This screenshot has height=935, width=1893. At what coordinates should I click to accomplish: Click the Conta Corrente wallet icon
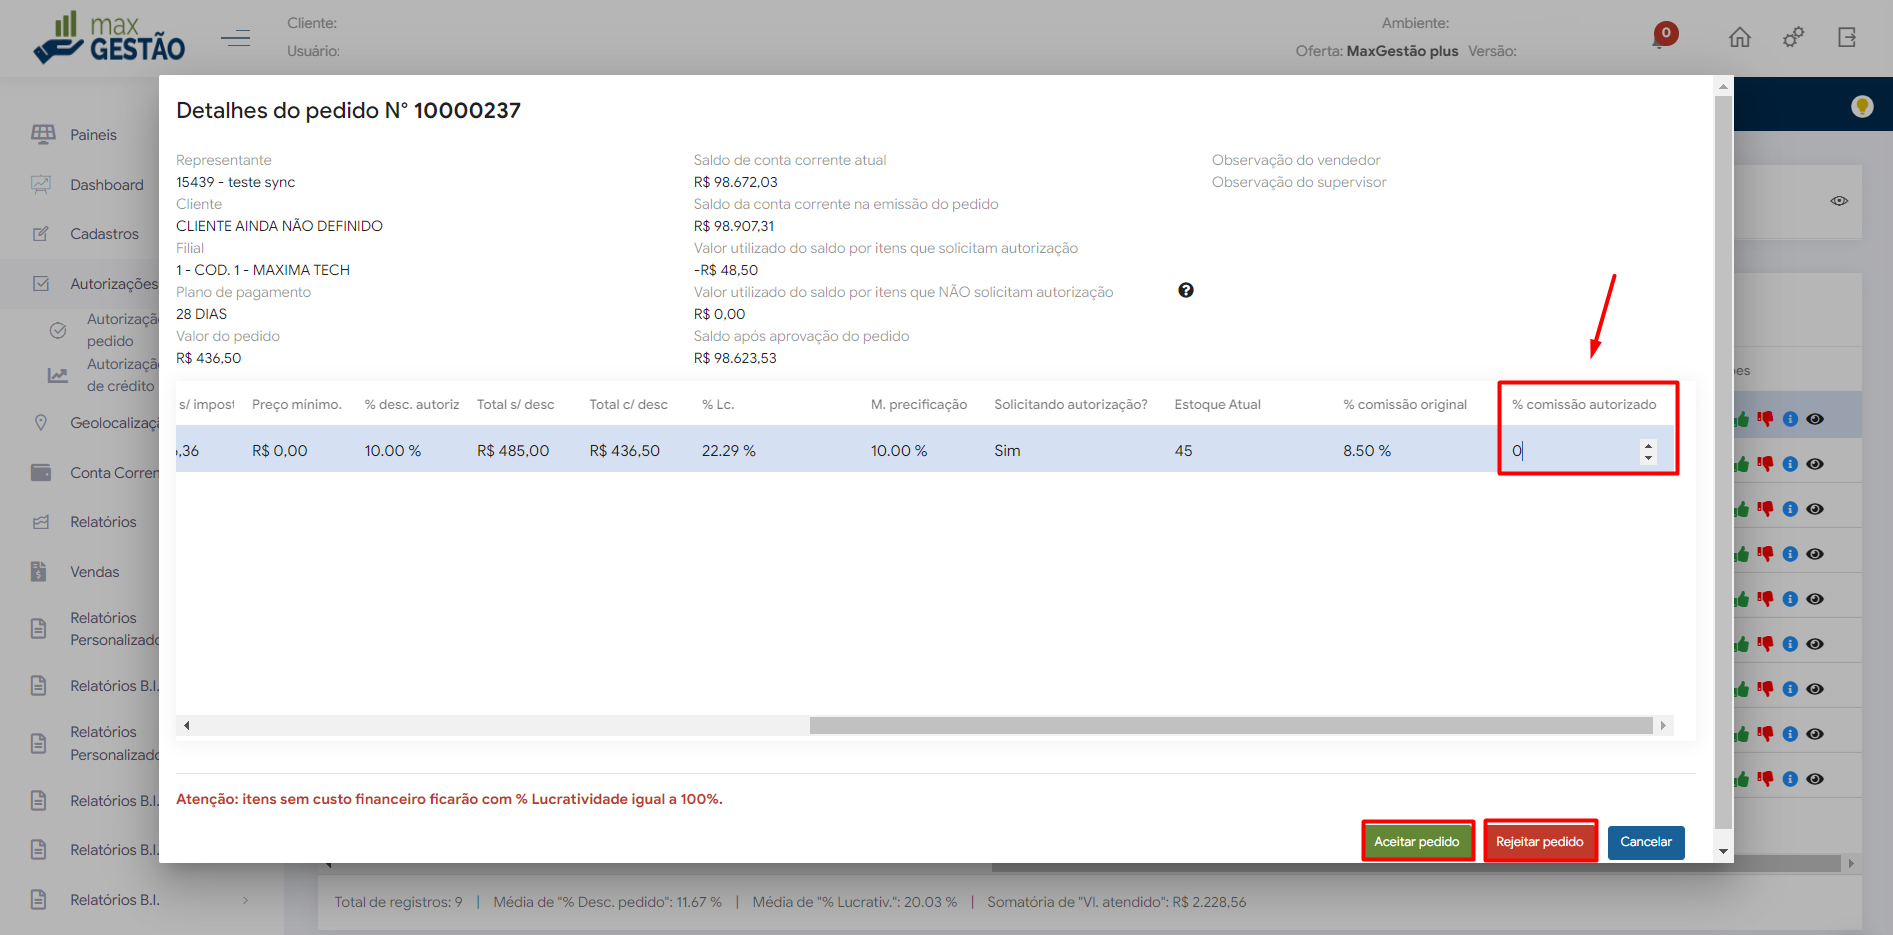click(x=41, y=472)
